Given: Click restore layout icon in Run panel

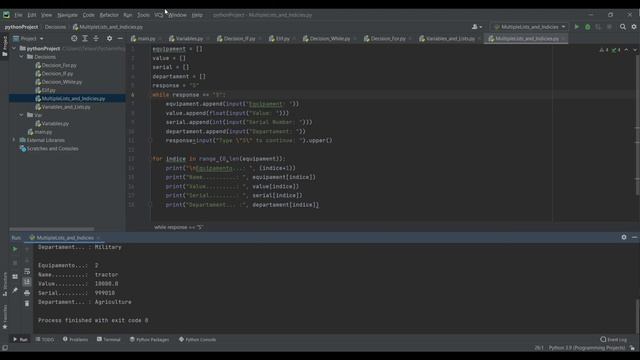Looking at the screenshot, I should tap(15, 277).
